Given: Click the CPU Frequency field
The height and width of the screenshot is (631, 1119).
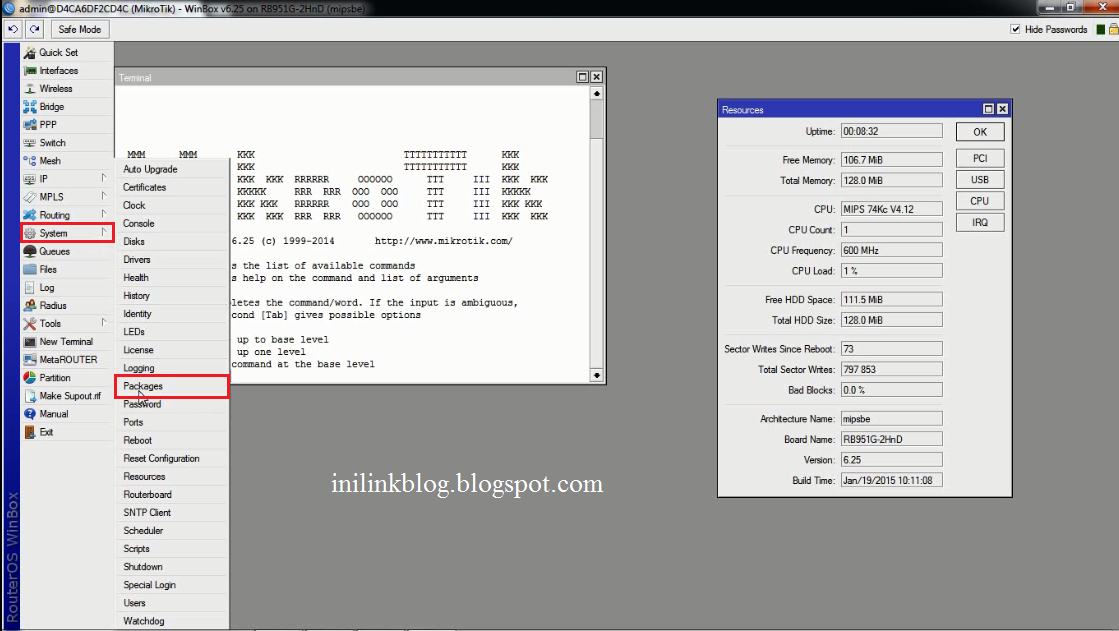Looking at the screenshot, I should pyautogui.click(x=891, y=251).
